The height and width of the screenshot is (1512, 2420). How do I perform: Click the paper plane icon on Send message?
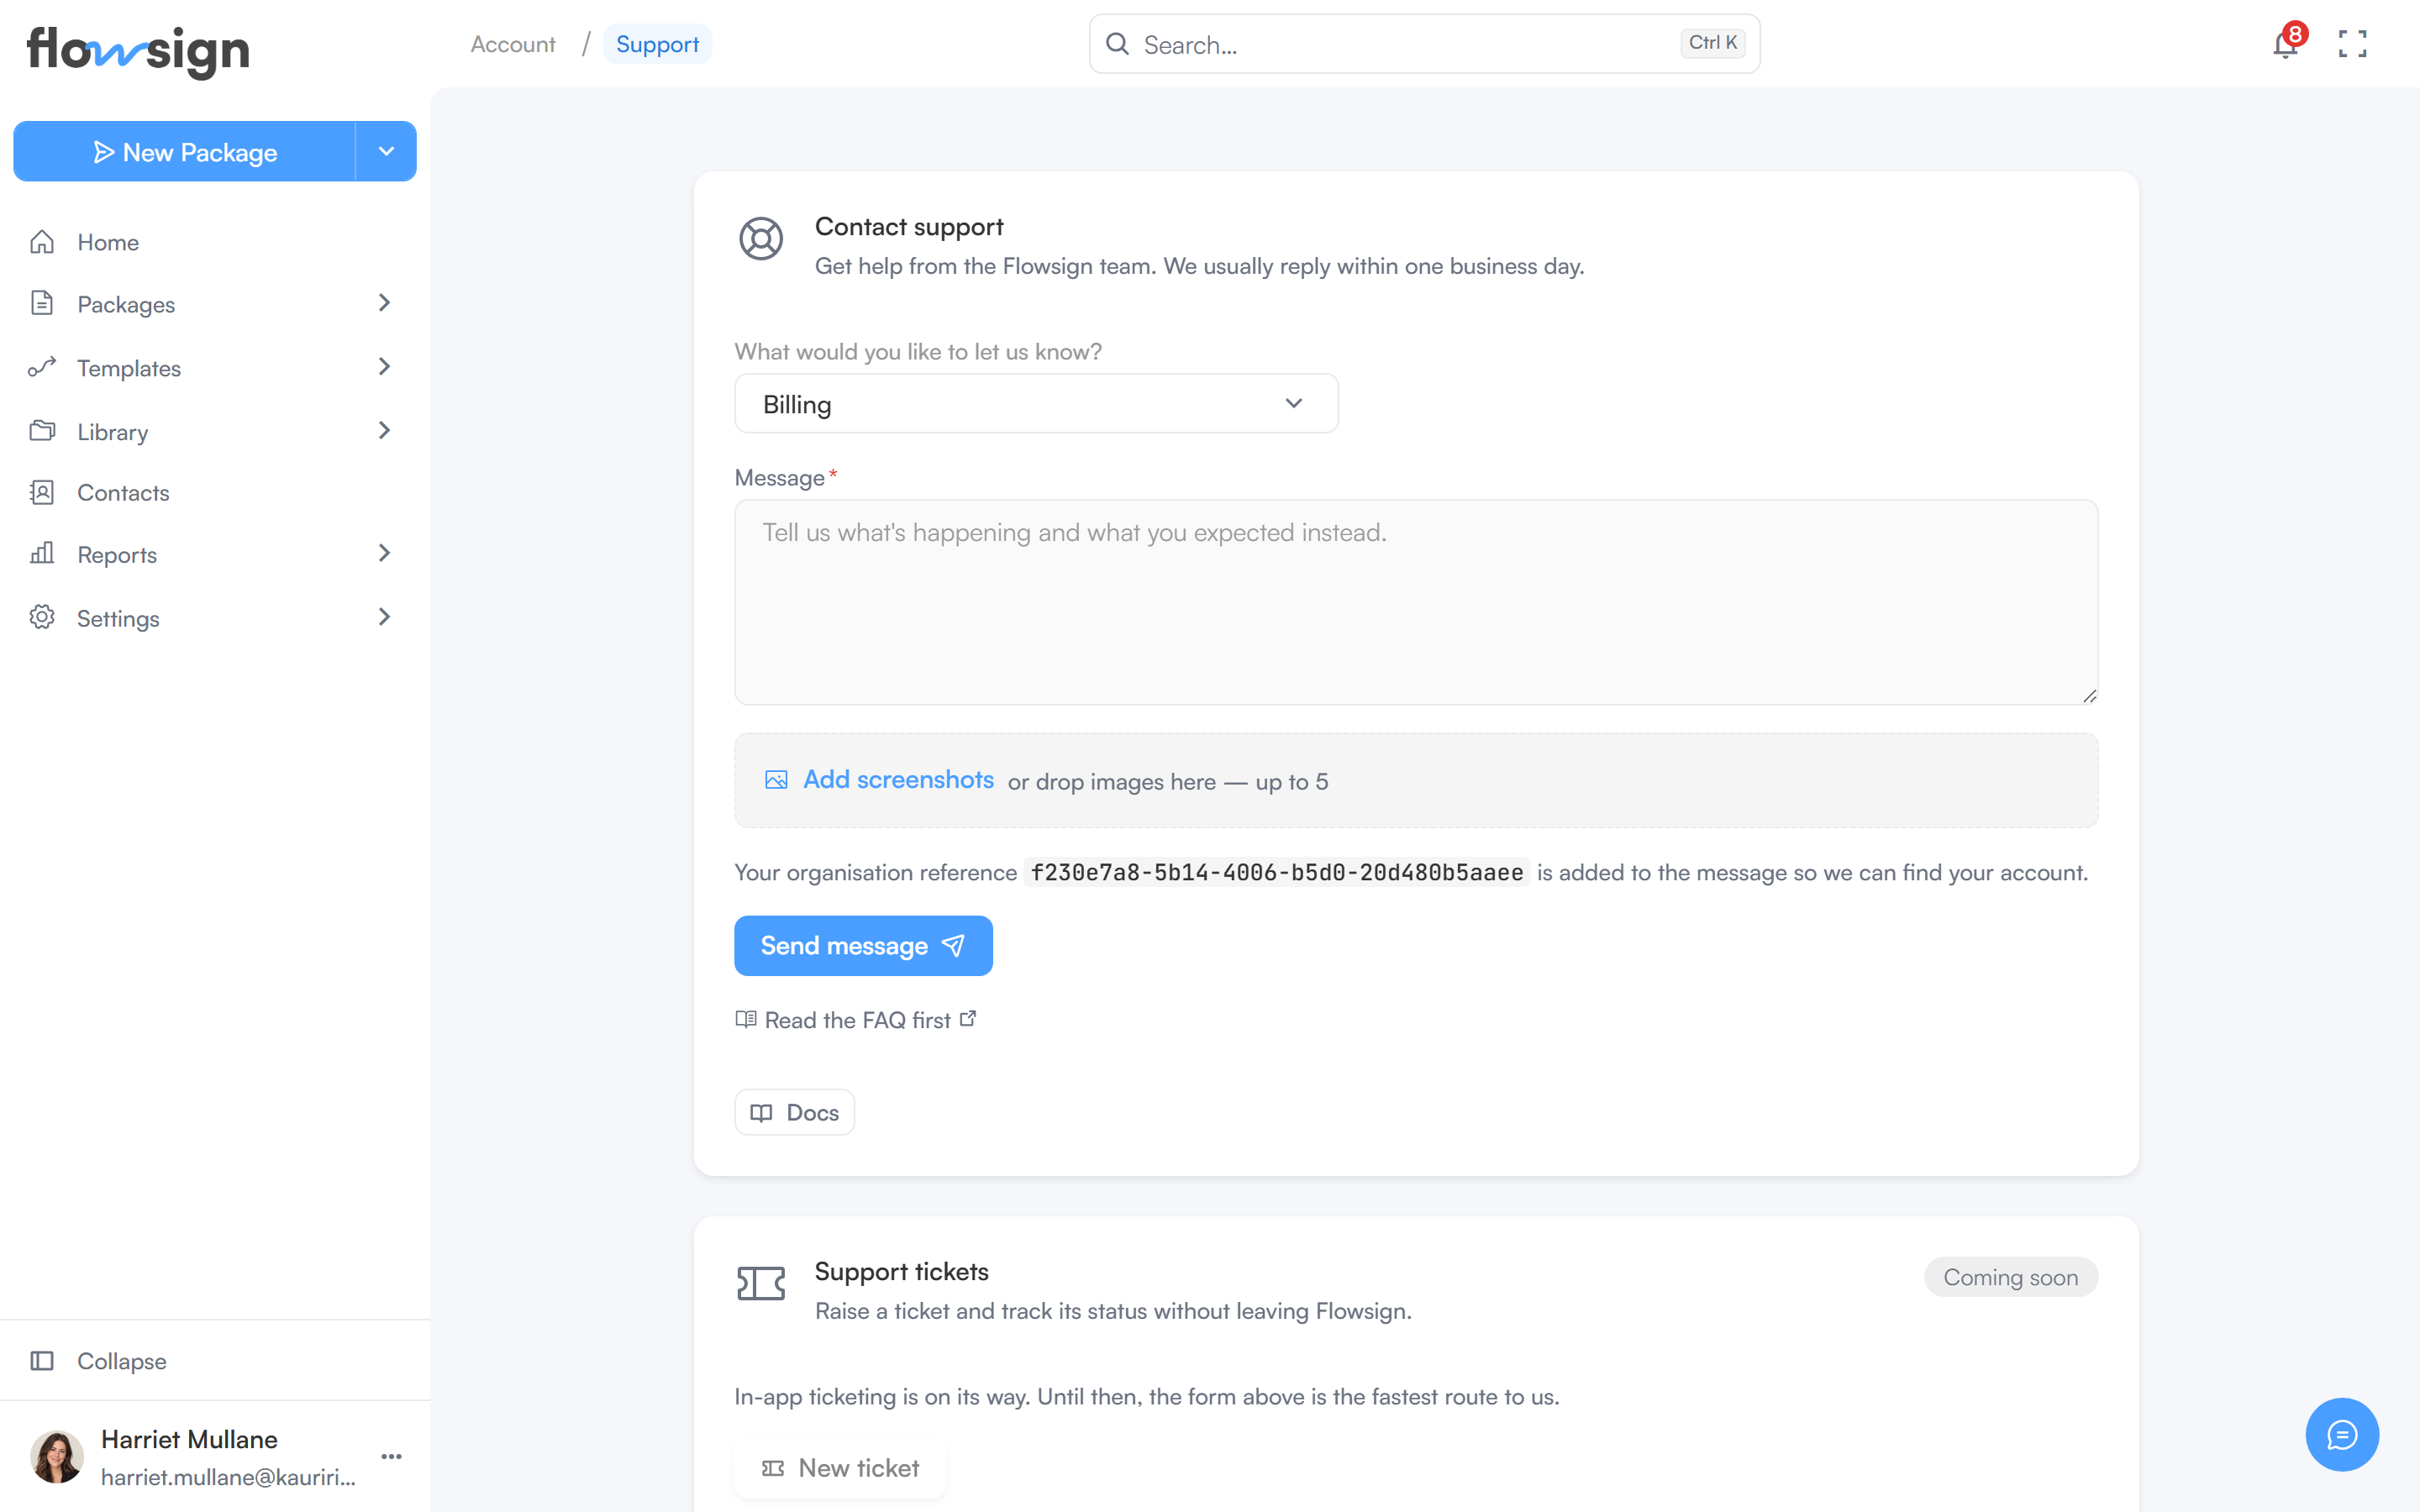click(x=953, y=946)
